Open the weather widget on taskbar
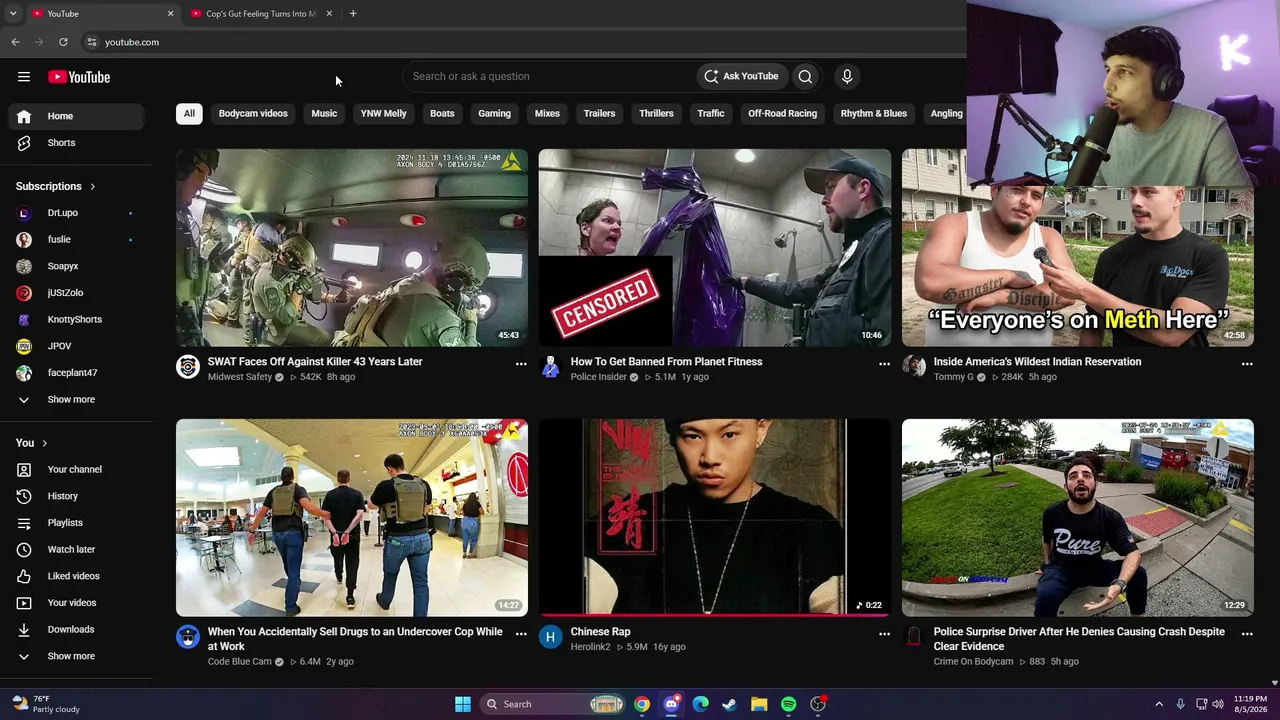Image resolution: width=1280 pixels, height=720 pixels. click(x=45, y=704)
